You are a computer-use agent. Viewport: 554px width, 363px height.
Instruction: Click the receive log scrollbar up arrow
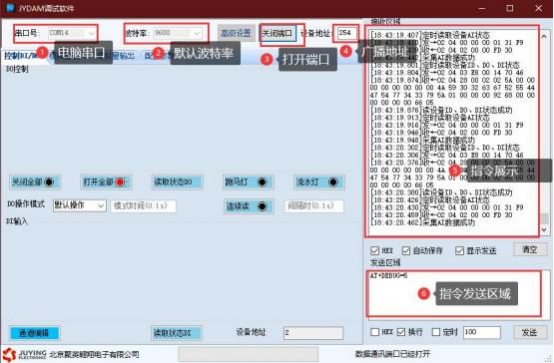544,36
